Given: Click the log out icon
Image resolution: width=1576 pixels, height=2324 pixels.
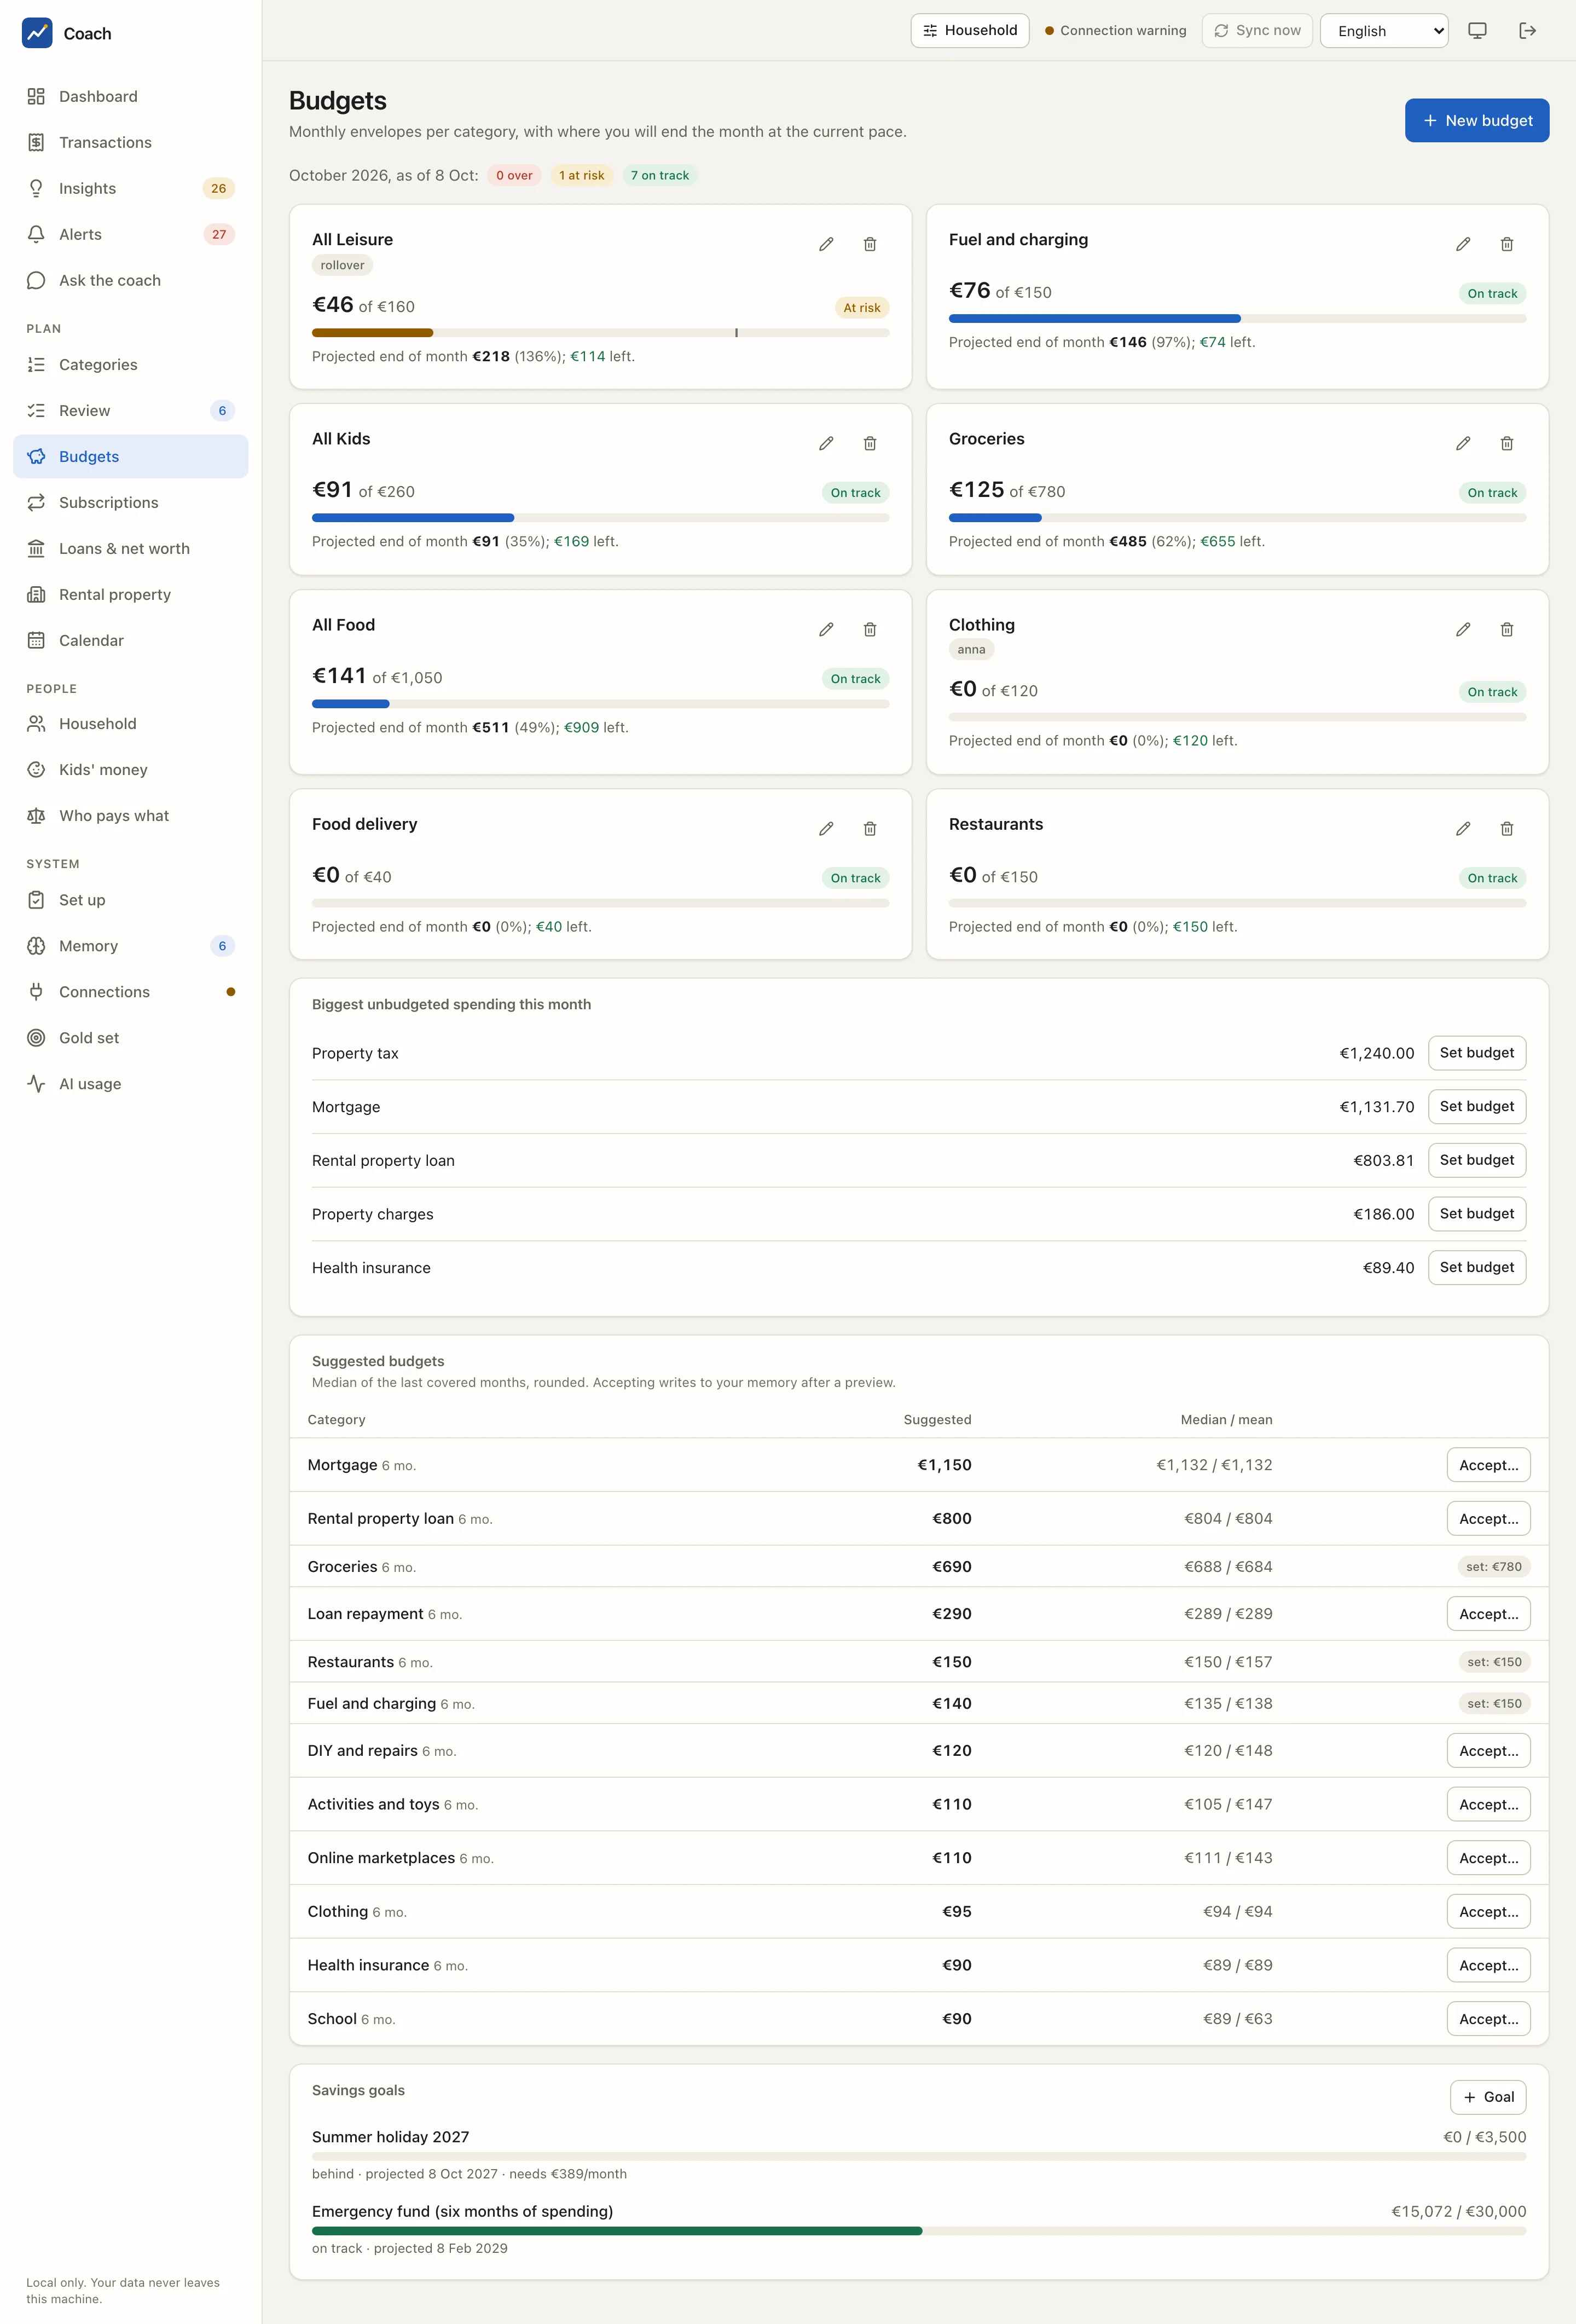Looking at the screenshot, I should point(1527,31).
